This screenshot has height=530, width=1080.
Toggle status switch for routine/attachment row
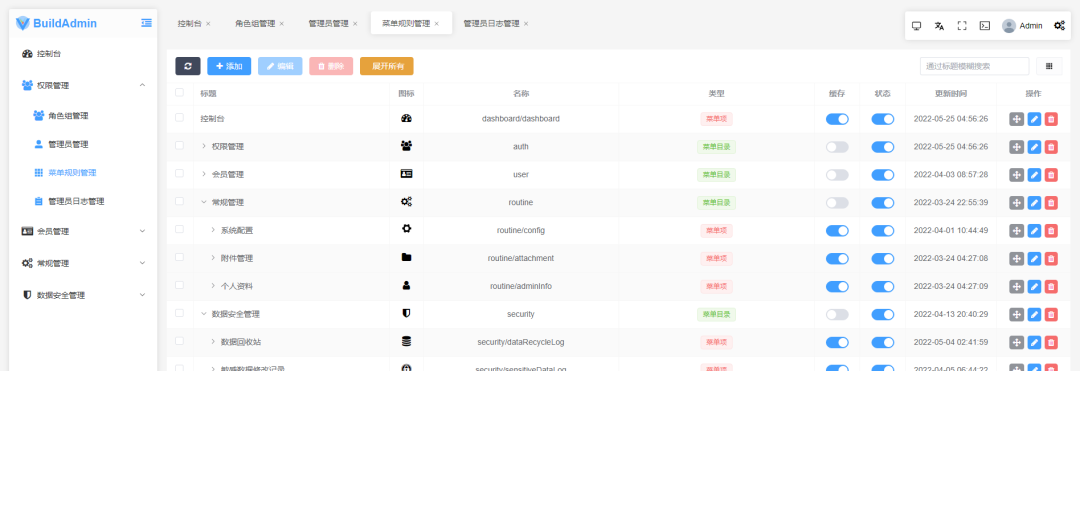(883, 258)
